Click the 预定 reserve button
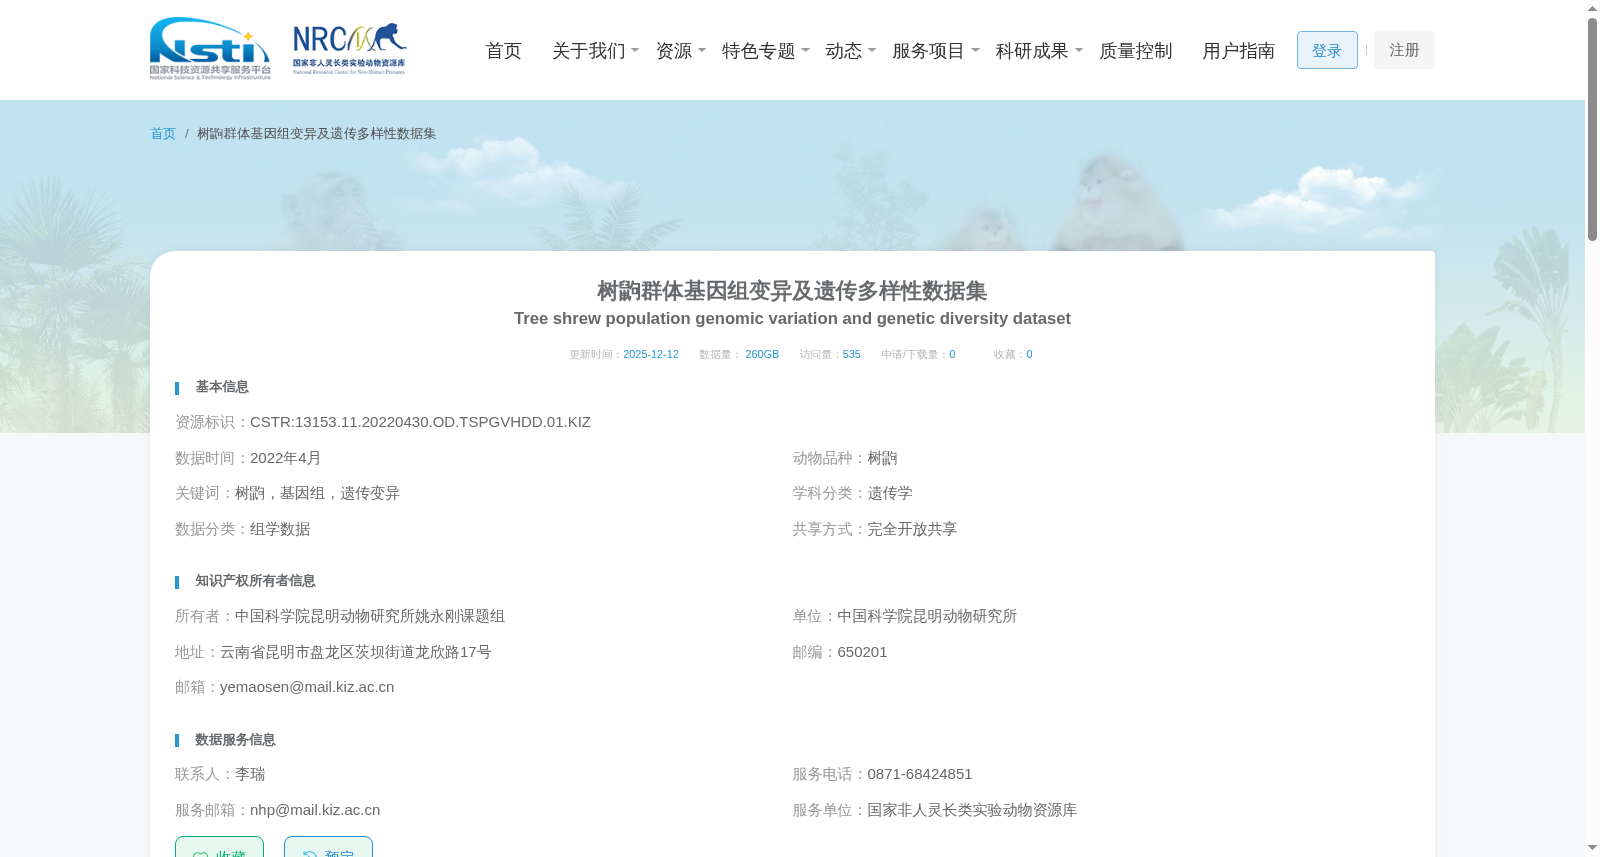This screenshot has height=857, width=1600. (x=328, y=848)
